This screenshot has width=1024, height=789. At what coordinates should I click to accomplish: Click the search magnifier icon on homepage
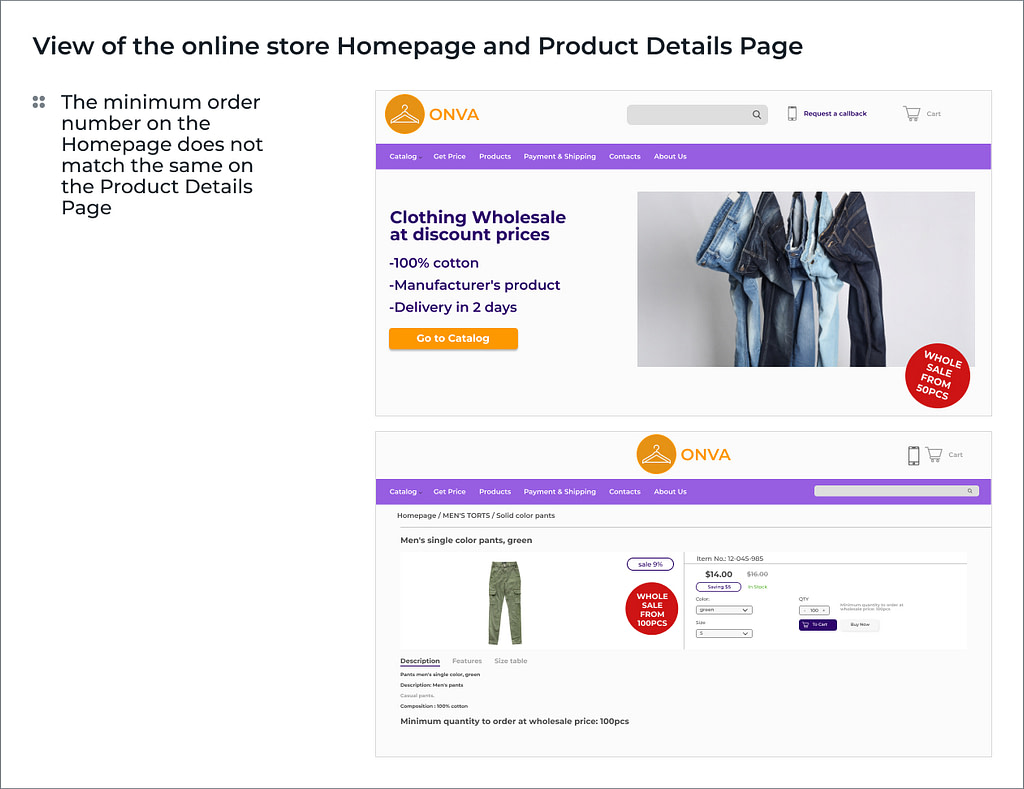click(756, 114)
